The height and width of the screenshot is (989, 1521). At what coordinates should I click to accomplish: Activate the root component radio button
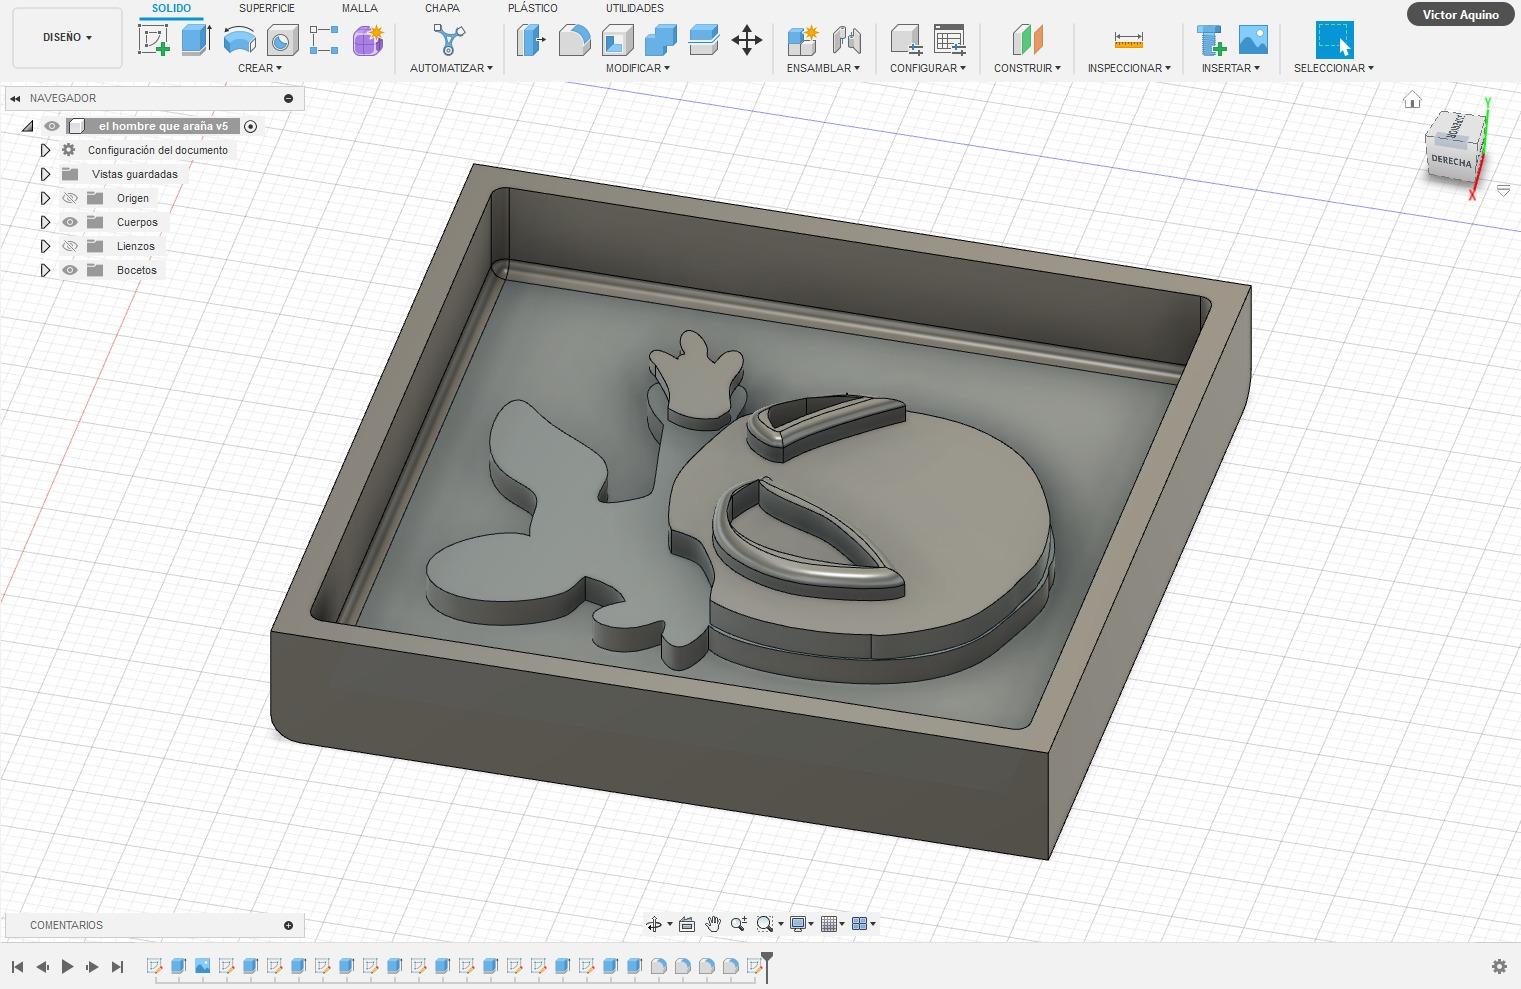[251, 126]
